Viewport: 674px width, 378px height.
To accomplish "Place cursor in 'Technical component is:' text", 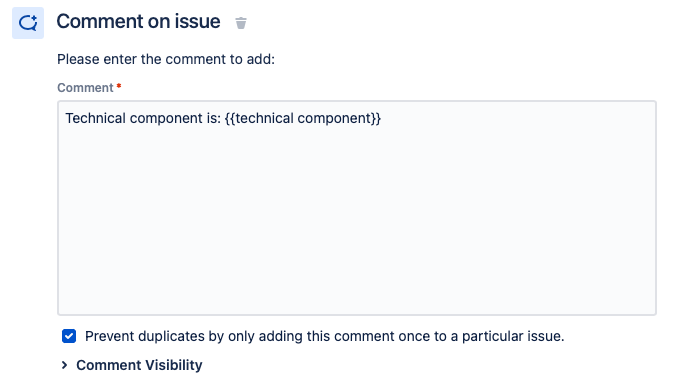I will tap(143, 118).
